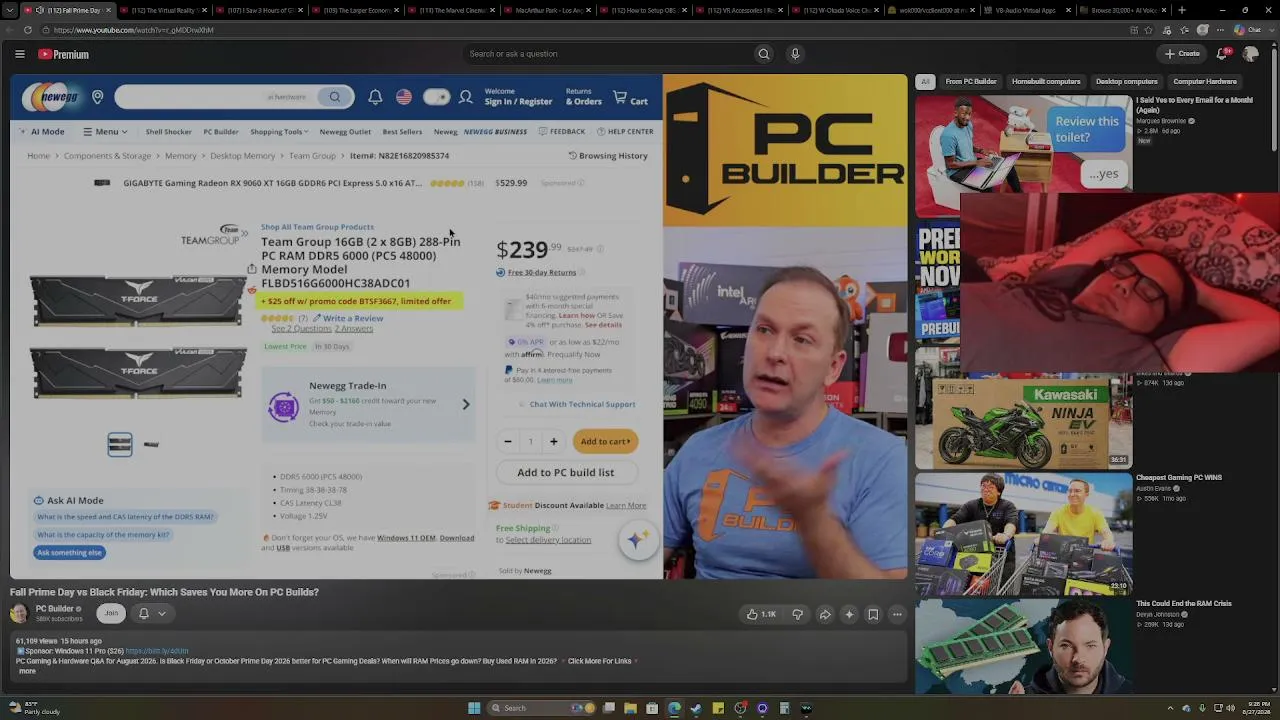The image size is (1280, 720).
Task: Open the sponsor link in the description
Action: (156, 651)
